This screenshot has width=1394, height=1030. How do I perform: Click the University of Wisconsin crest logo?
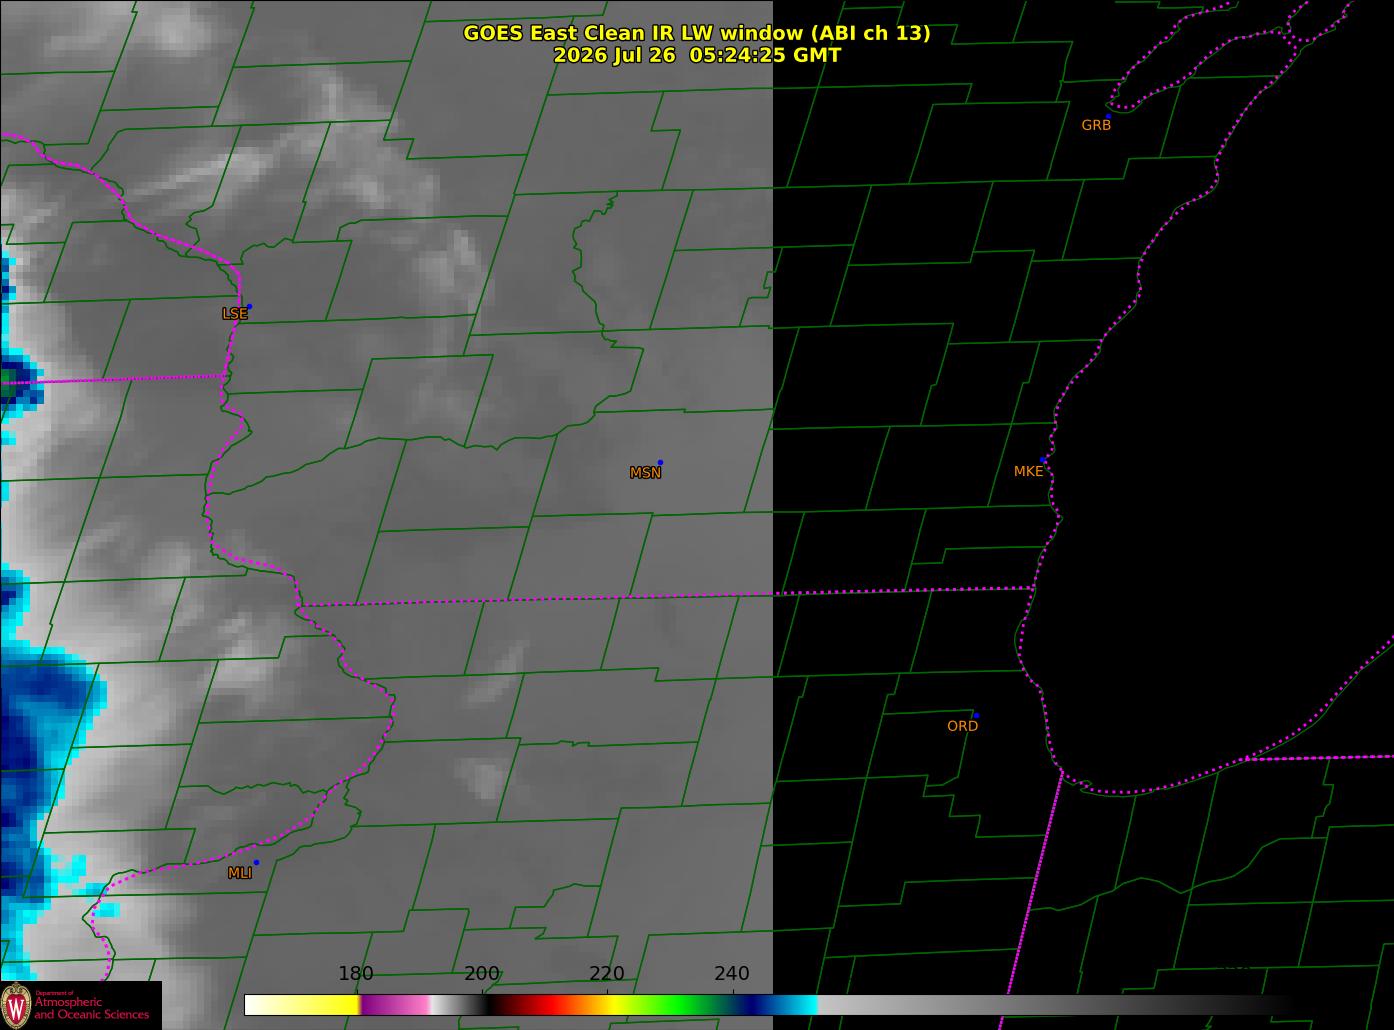(x=16, y=1005)
